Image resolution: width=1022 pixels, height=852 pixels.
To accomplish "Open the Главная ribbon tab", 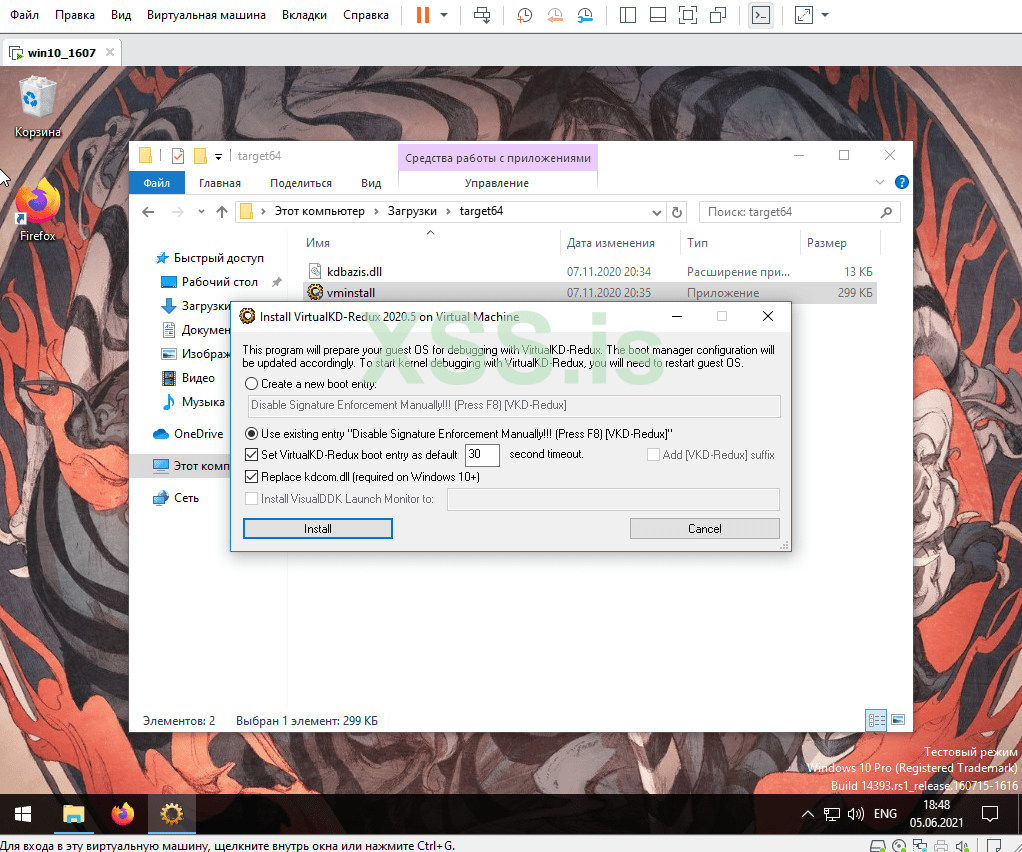I will point(220,183).
